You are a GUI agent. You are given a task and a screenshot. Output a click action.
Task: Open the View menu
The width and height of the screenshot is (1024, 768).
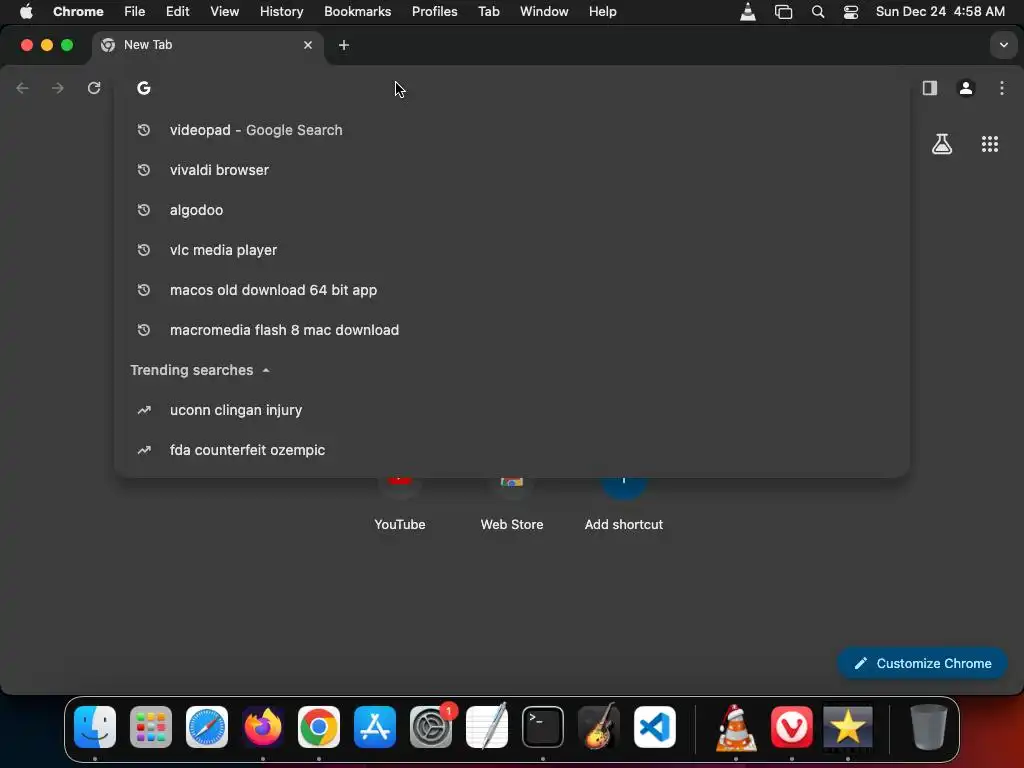225,11
